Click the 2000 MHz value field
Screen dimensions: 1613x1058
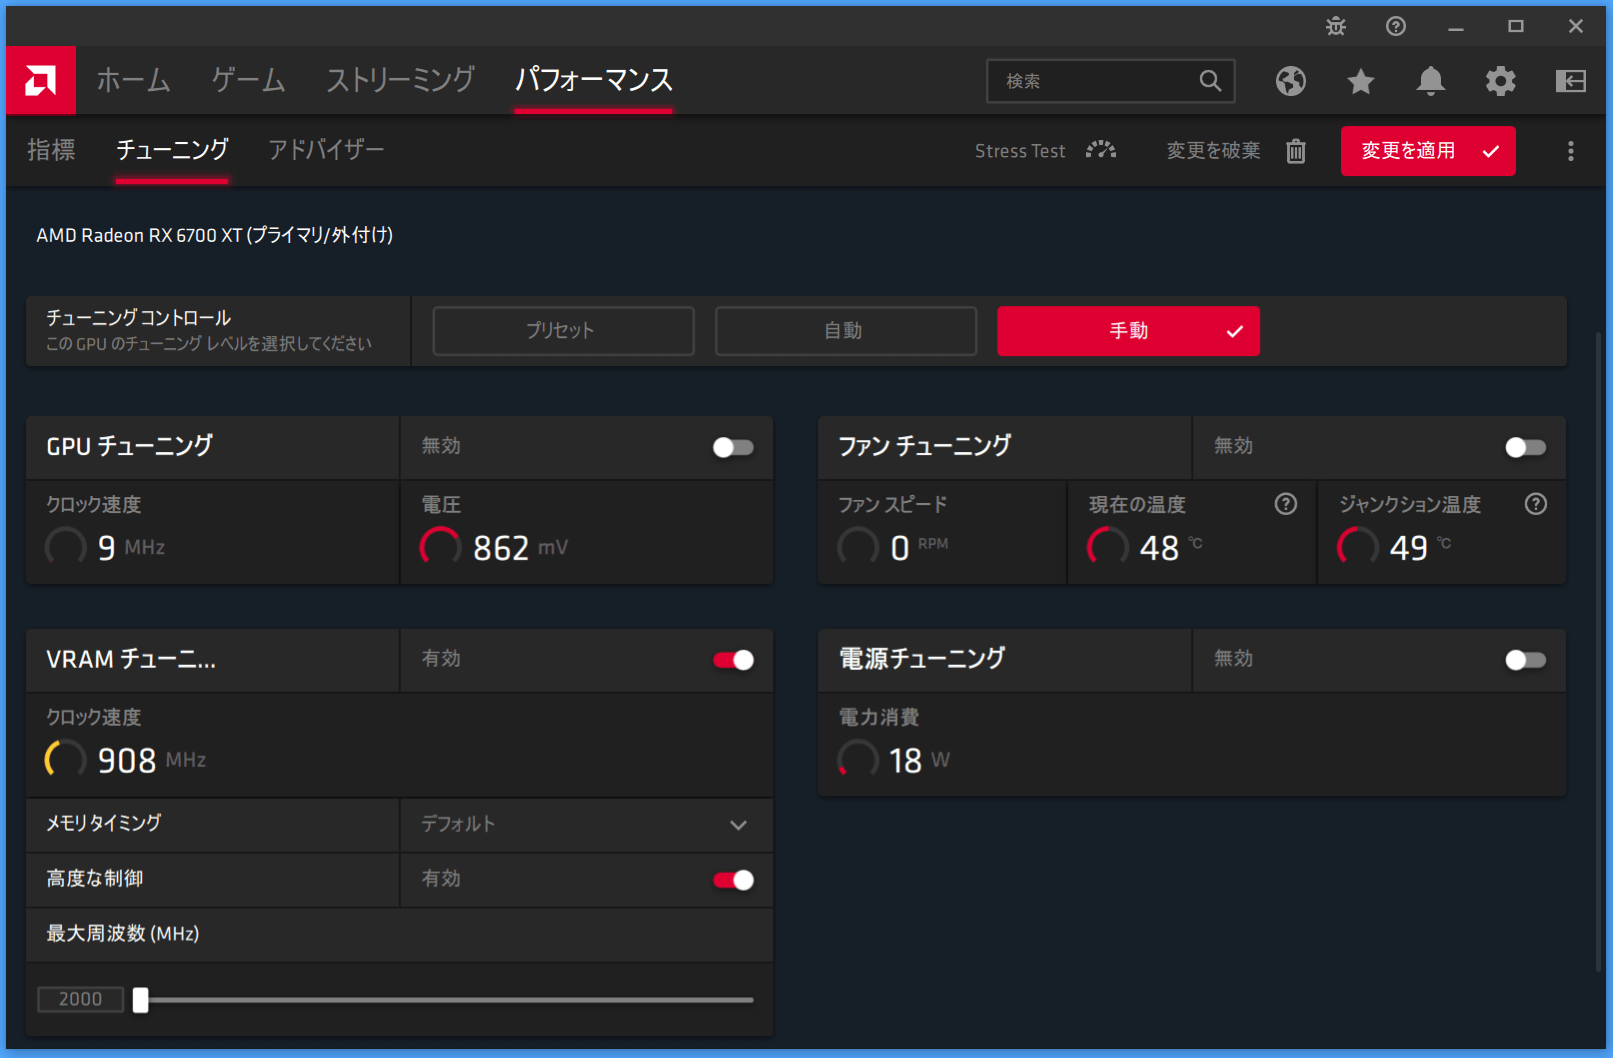pos(80,1000)
